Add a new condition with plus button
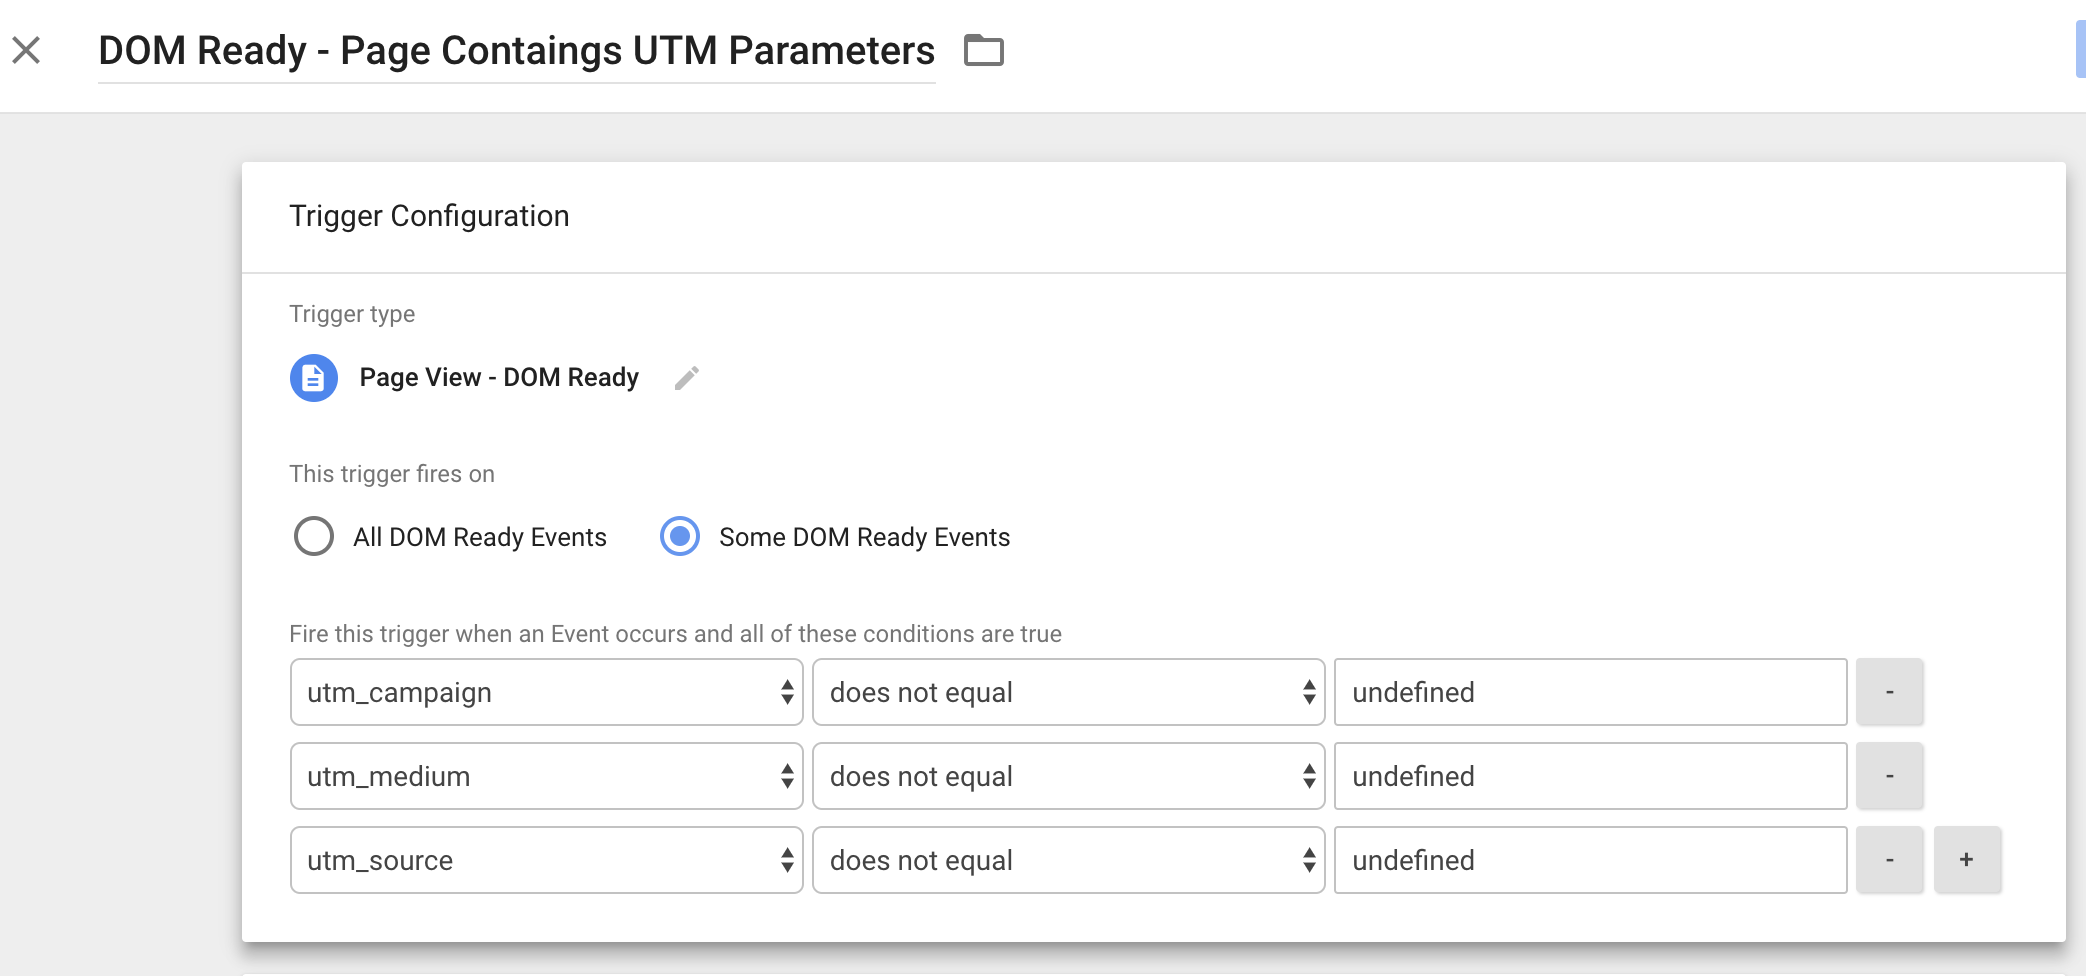 [x=1967, y=860]
